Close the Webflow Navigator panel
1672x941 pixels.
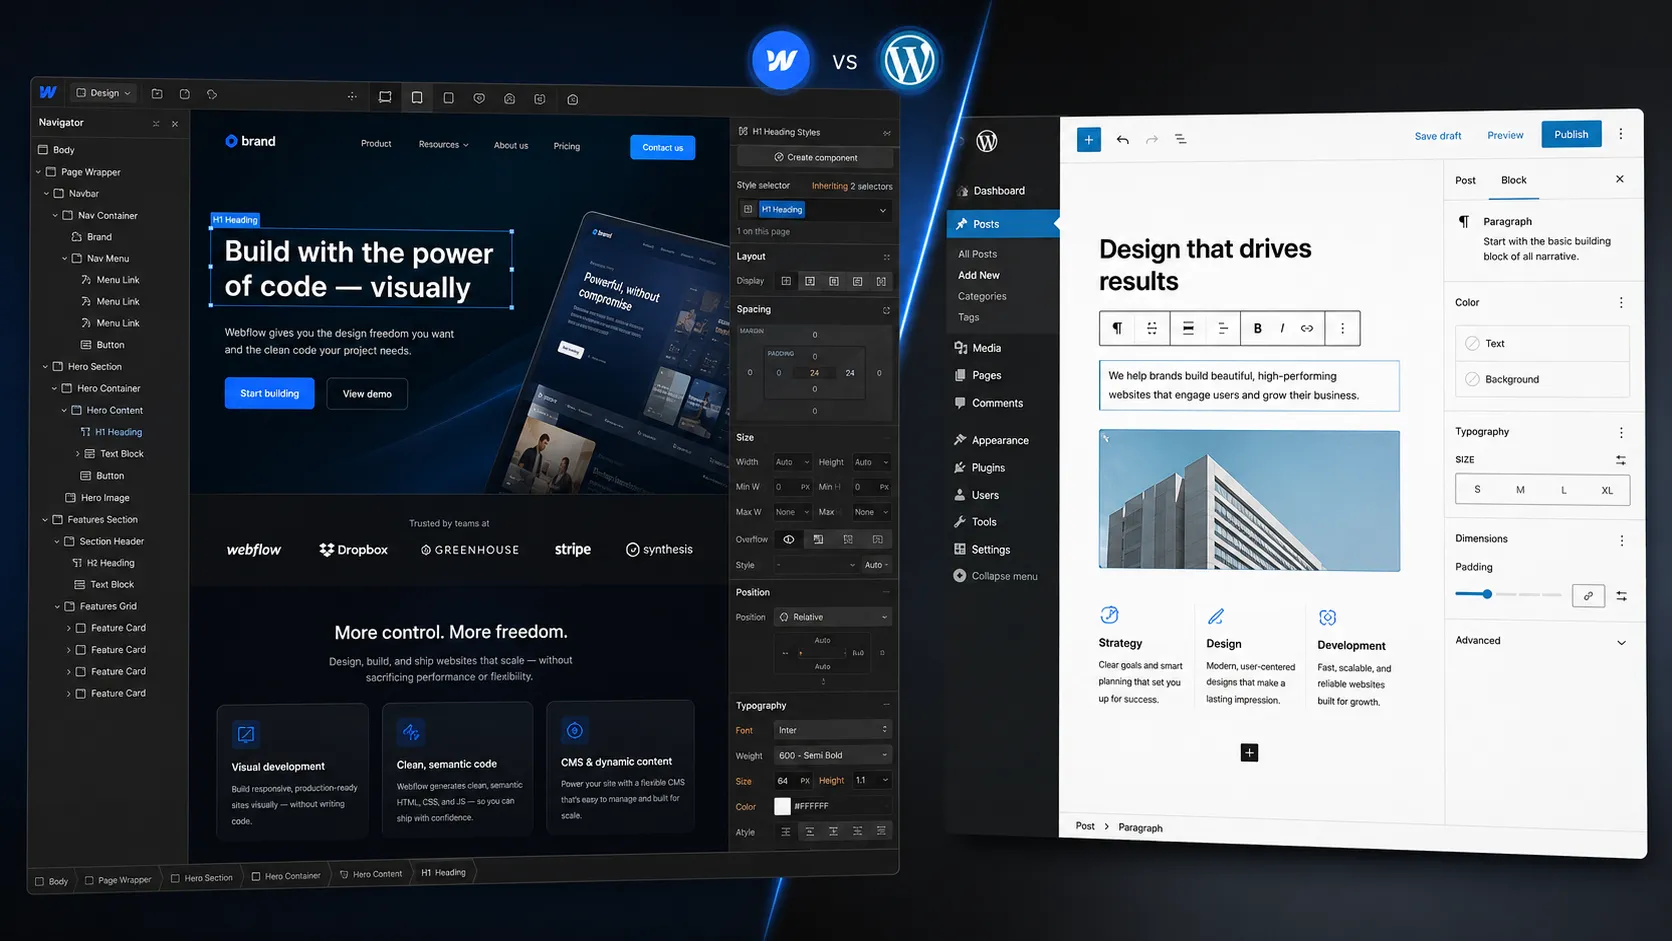pos(175,124)
